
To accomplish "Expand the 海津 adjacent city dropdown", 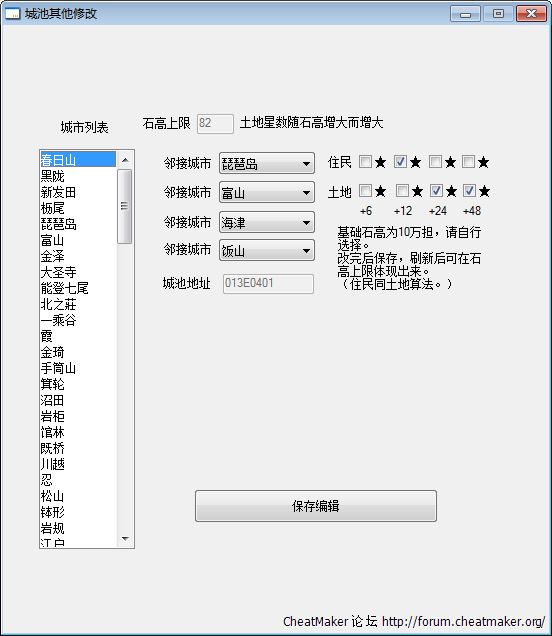I will (266, 222).
